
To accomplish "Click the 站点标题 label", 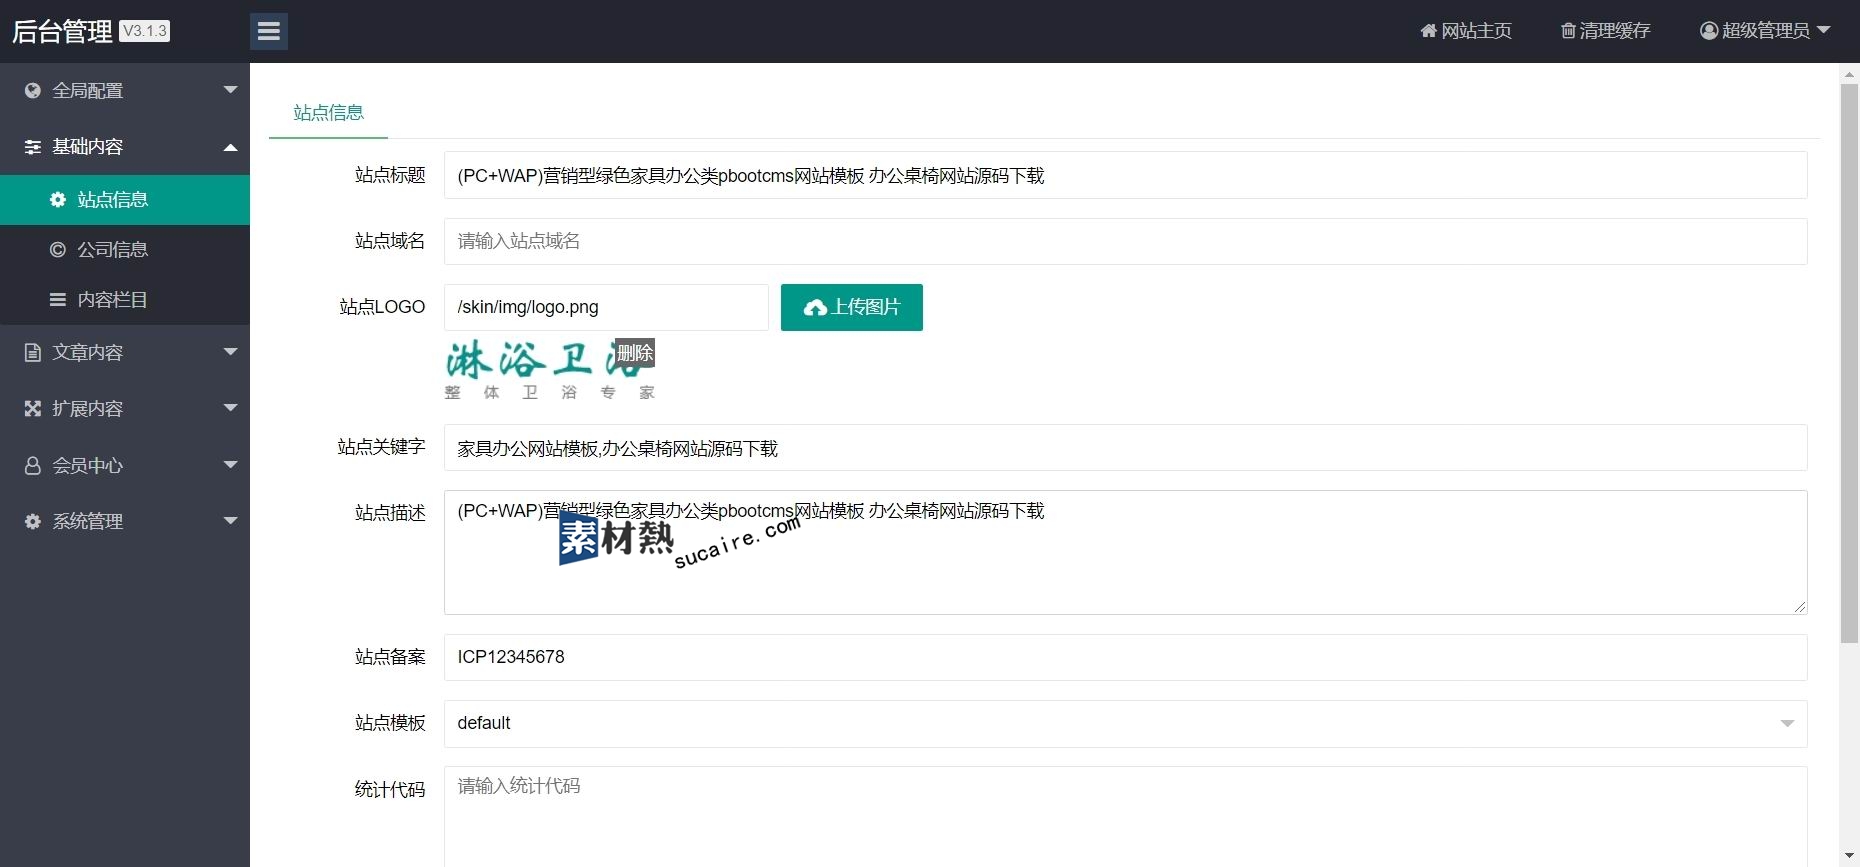I will [390, 175].
